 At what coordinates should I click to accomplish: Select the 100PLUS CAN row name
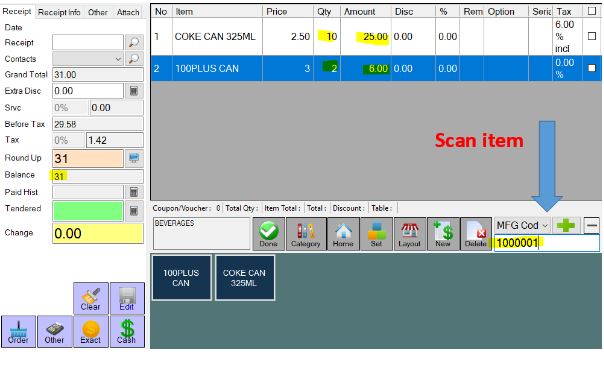[x=207, y=69]
